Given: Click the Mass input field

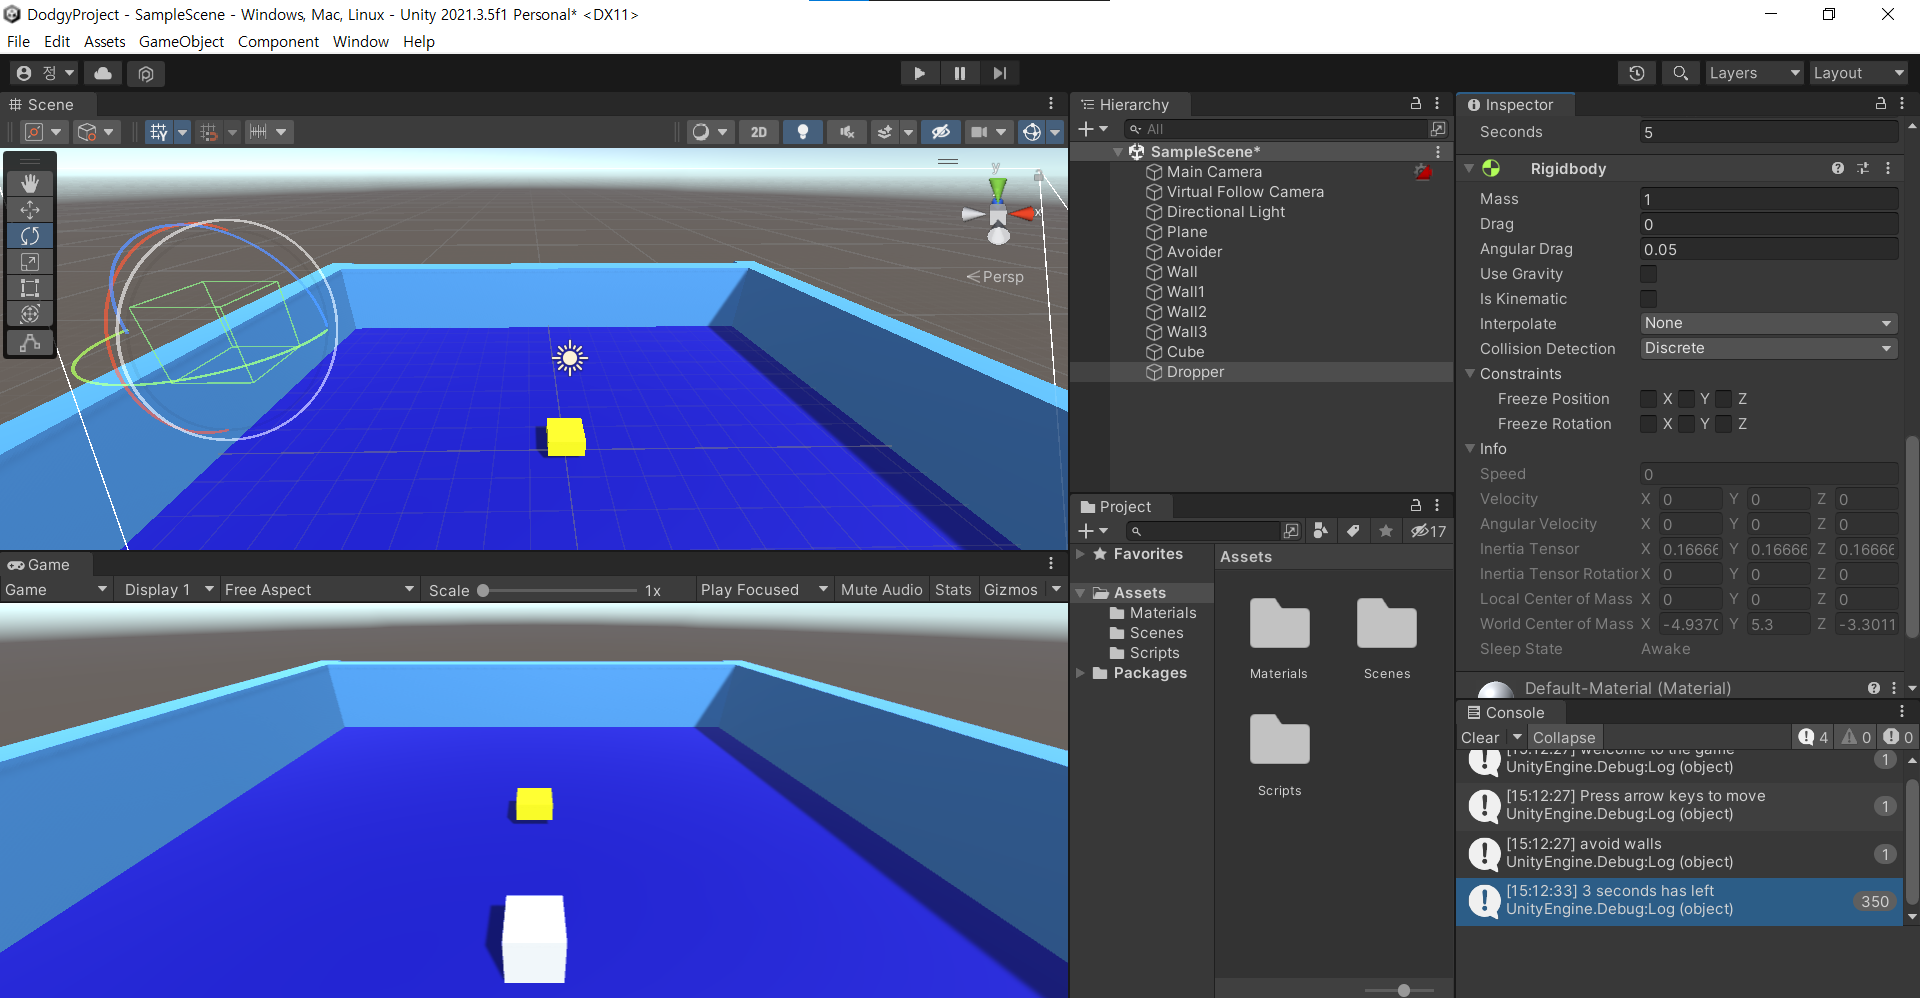Looking at the screenshot, I should click(x=1768, y=199).
